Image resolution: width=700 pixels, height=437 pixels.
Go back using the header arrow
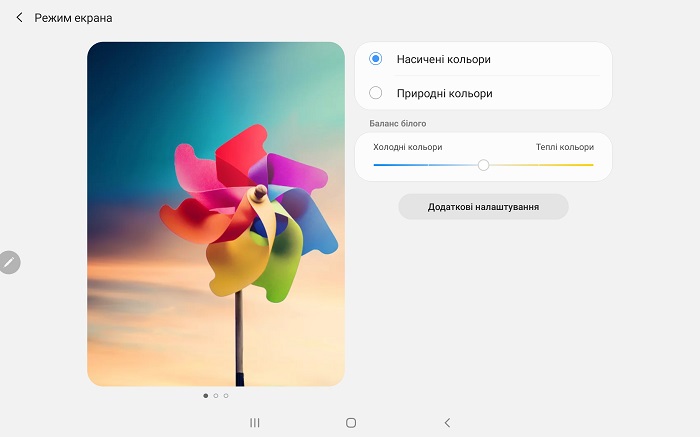pos(19,18)
